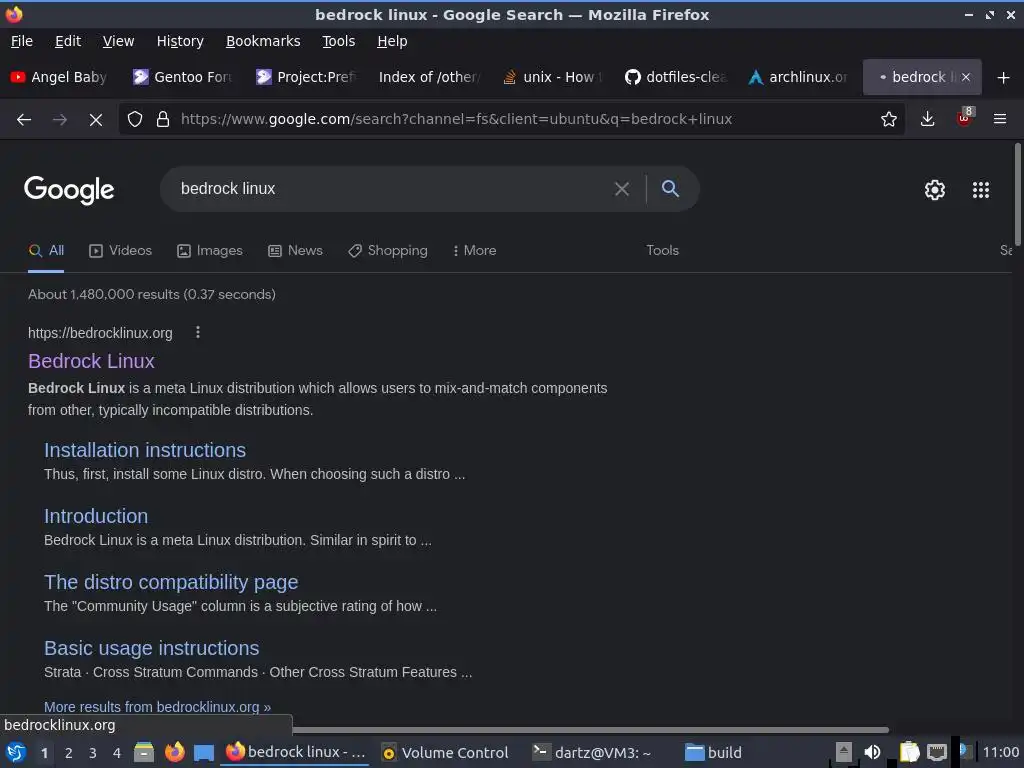
Task: Open the Installation instructions link
Action: [x=145, y=451]
